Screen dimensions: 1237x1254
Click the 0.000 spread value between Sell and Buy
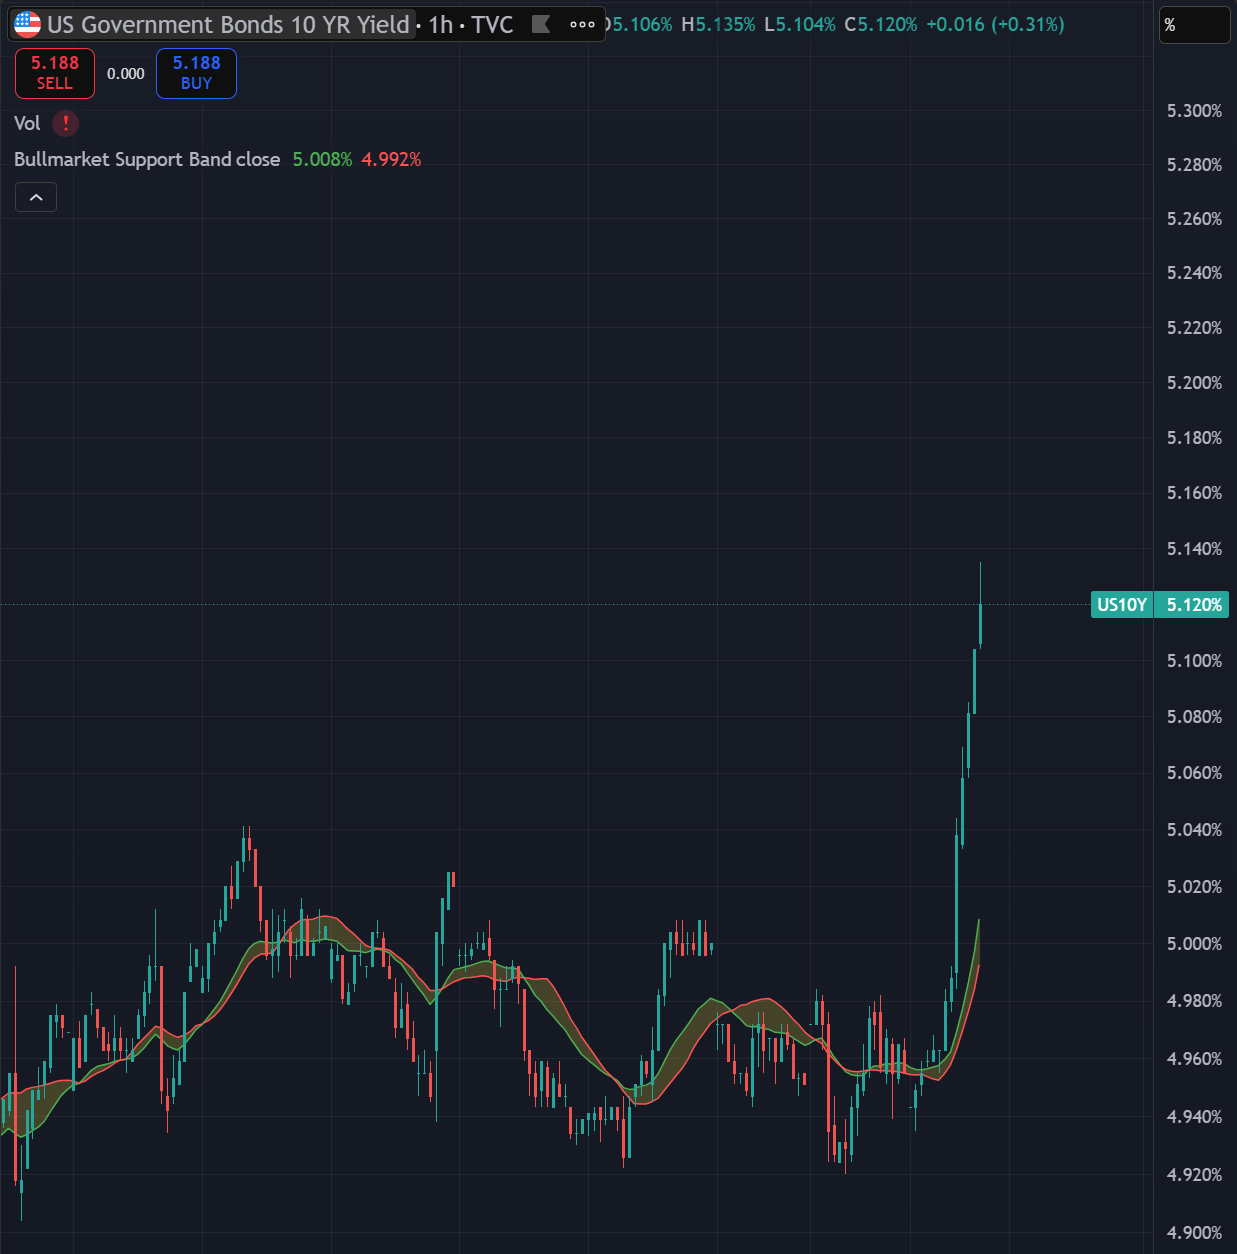pos(126,73)
